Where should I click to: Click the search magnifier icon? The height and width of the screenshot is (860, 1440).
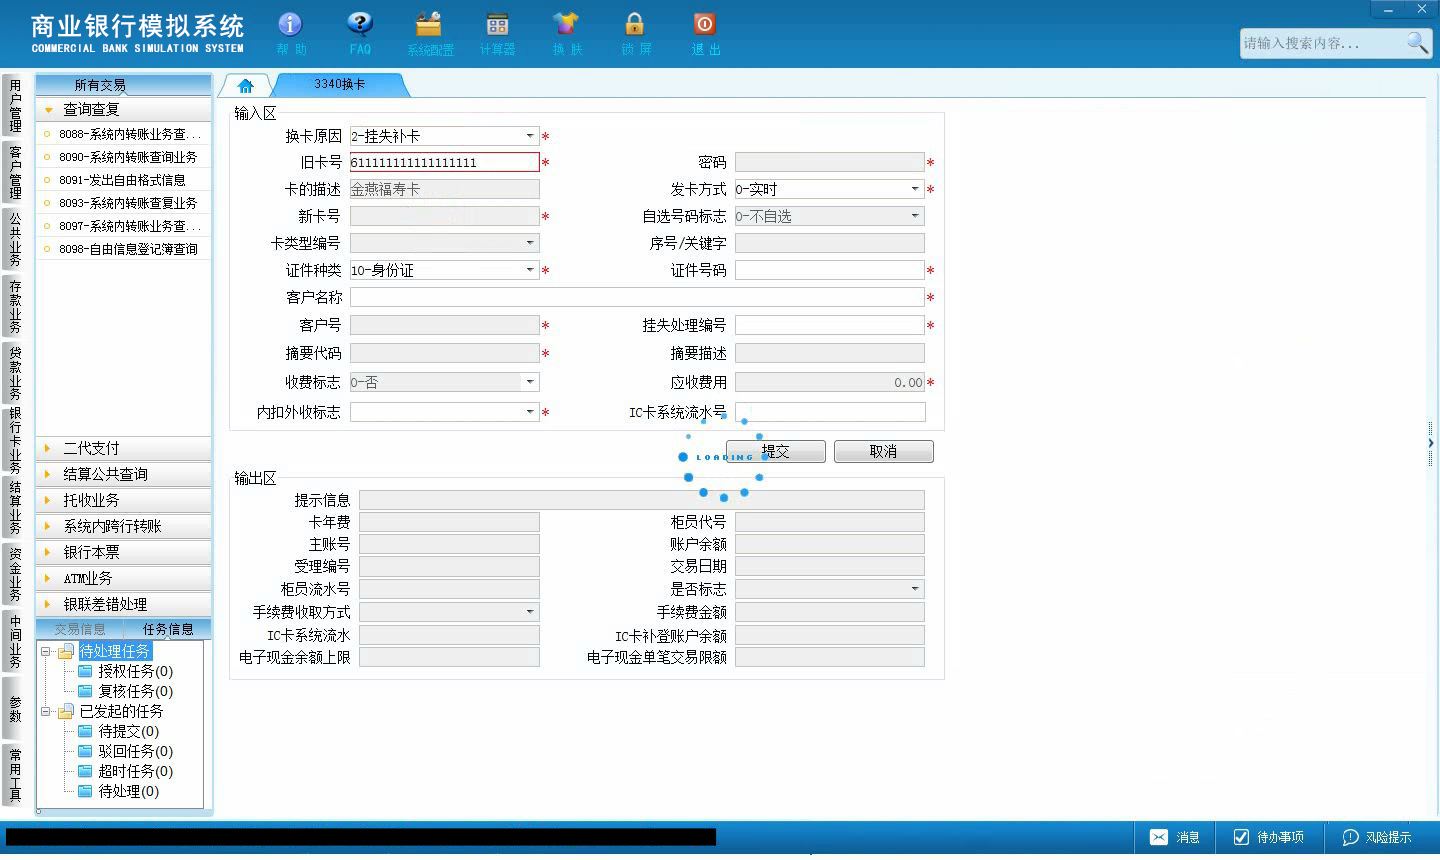(x=1416, y=43)
